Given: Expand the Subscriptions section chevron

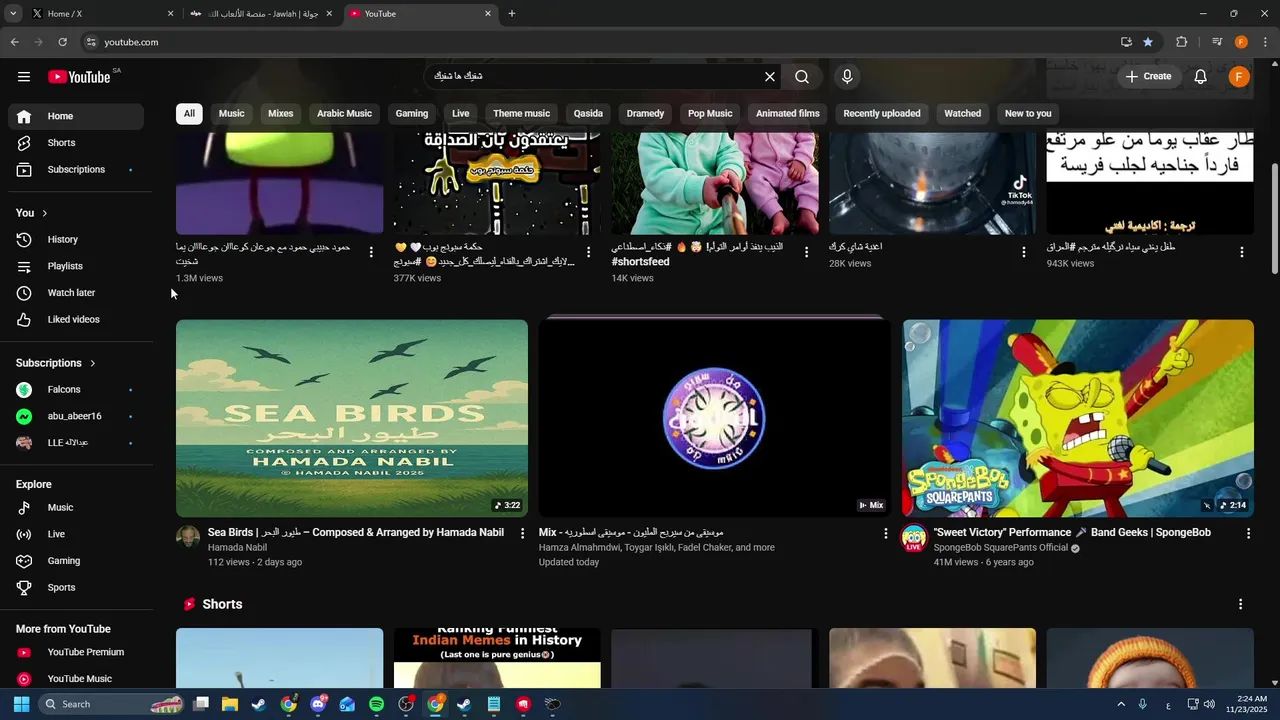Looking at the screenshot, I should (x=93, y=363).
